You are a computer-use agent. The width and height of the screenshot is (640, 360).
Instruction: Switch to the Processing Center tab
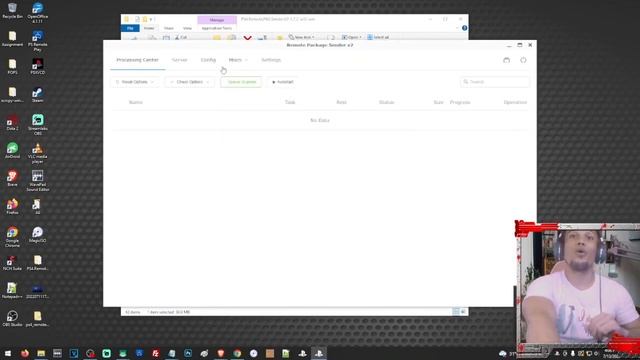click(x=138, y=60)
